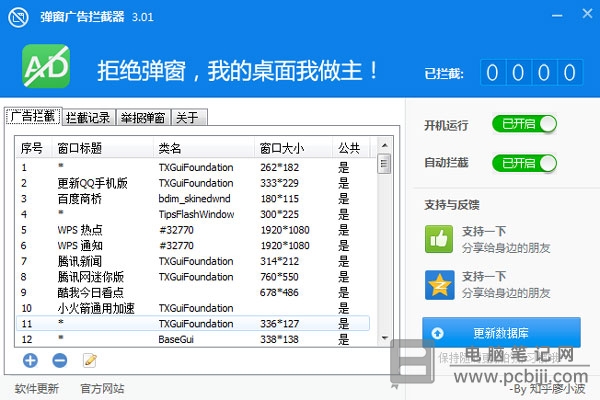This screenshot has height=400, width=600.
Task: Select the 酷我今日看点 row
Action: tap(193, 292)
